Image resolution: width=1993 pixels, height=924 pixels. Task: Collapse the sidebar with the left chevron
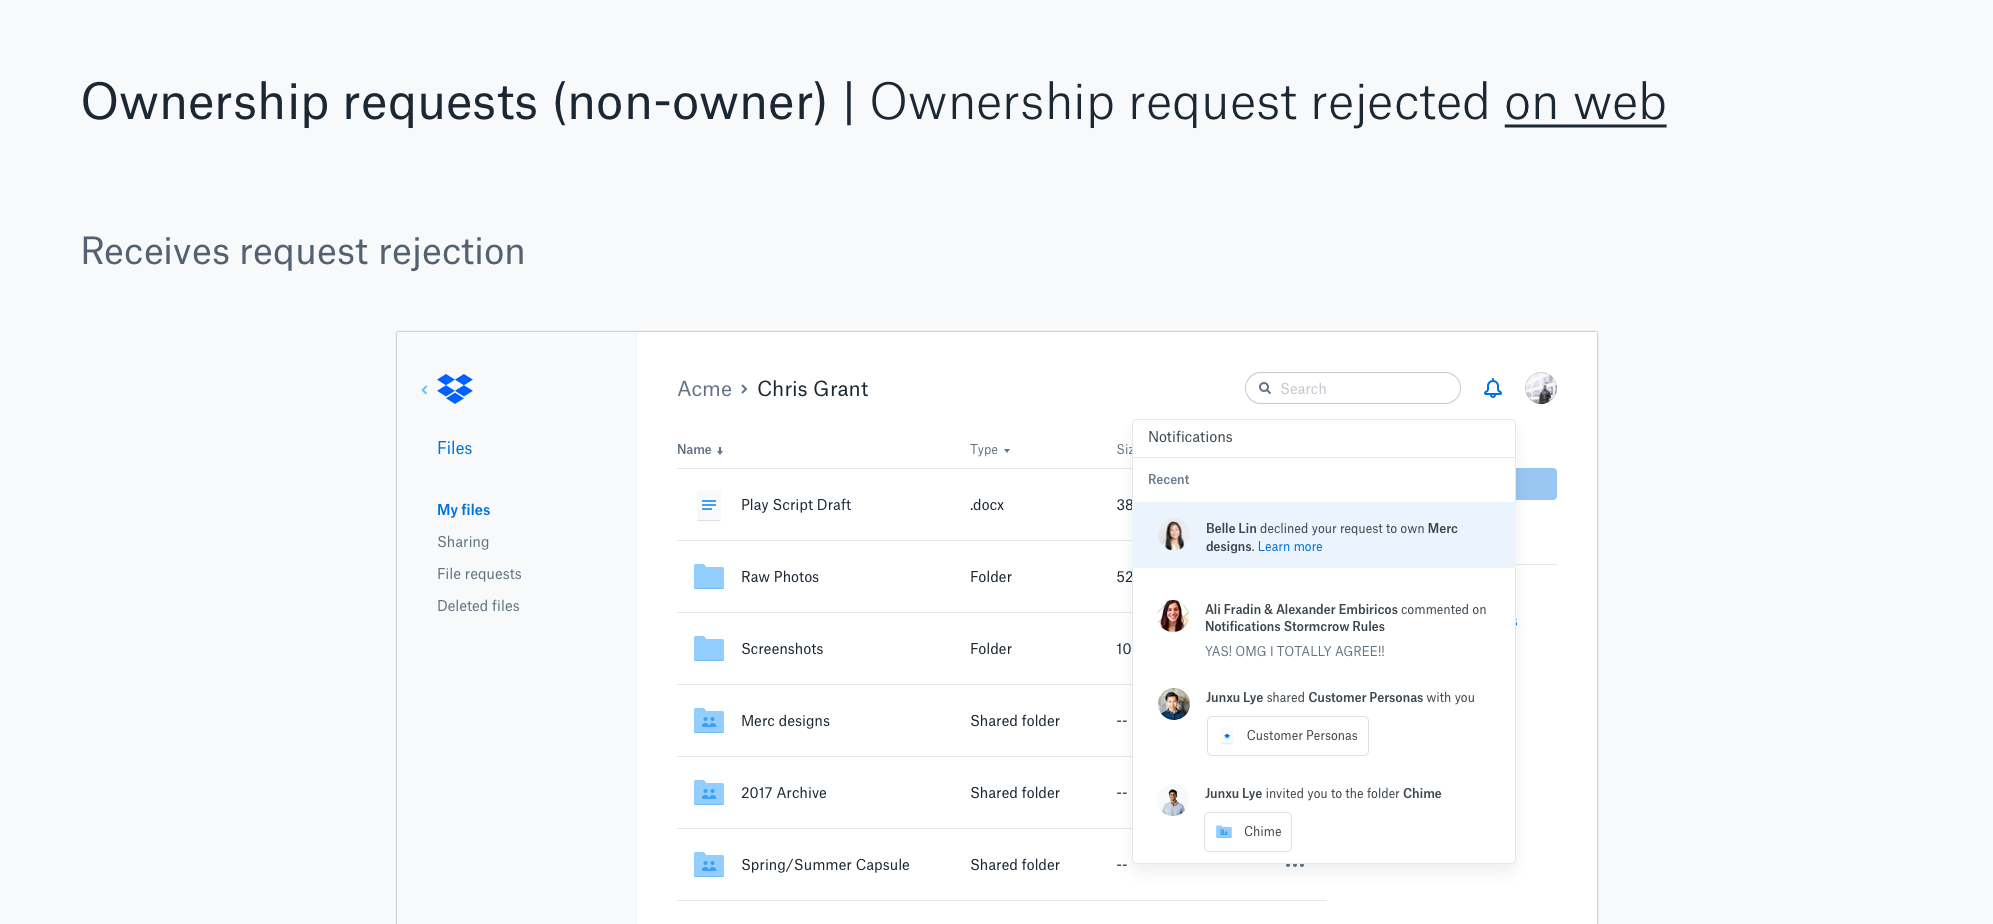click(x=424, y=390)
